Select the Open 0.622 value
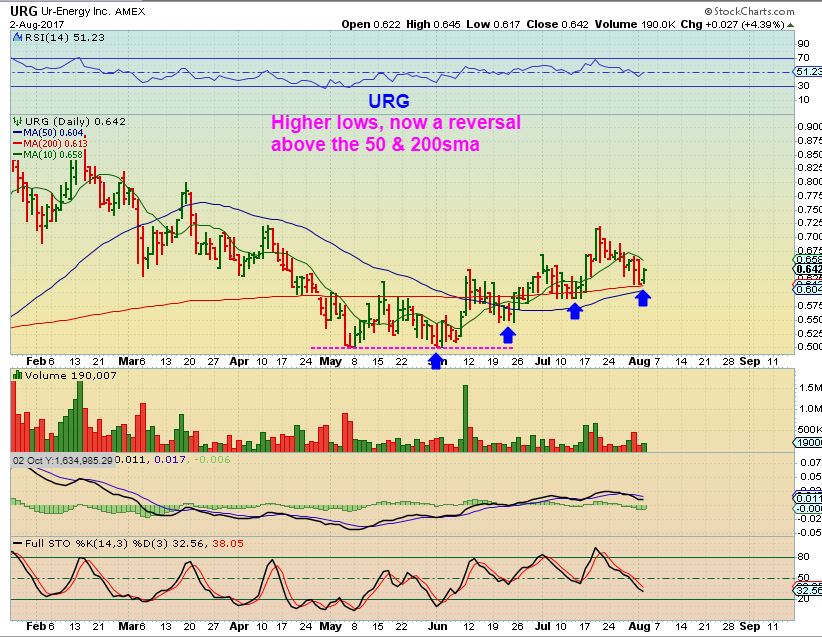 coord(371,24)
